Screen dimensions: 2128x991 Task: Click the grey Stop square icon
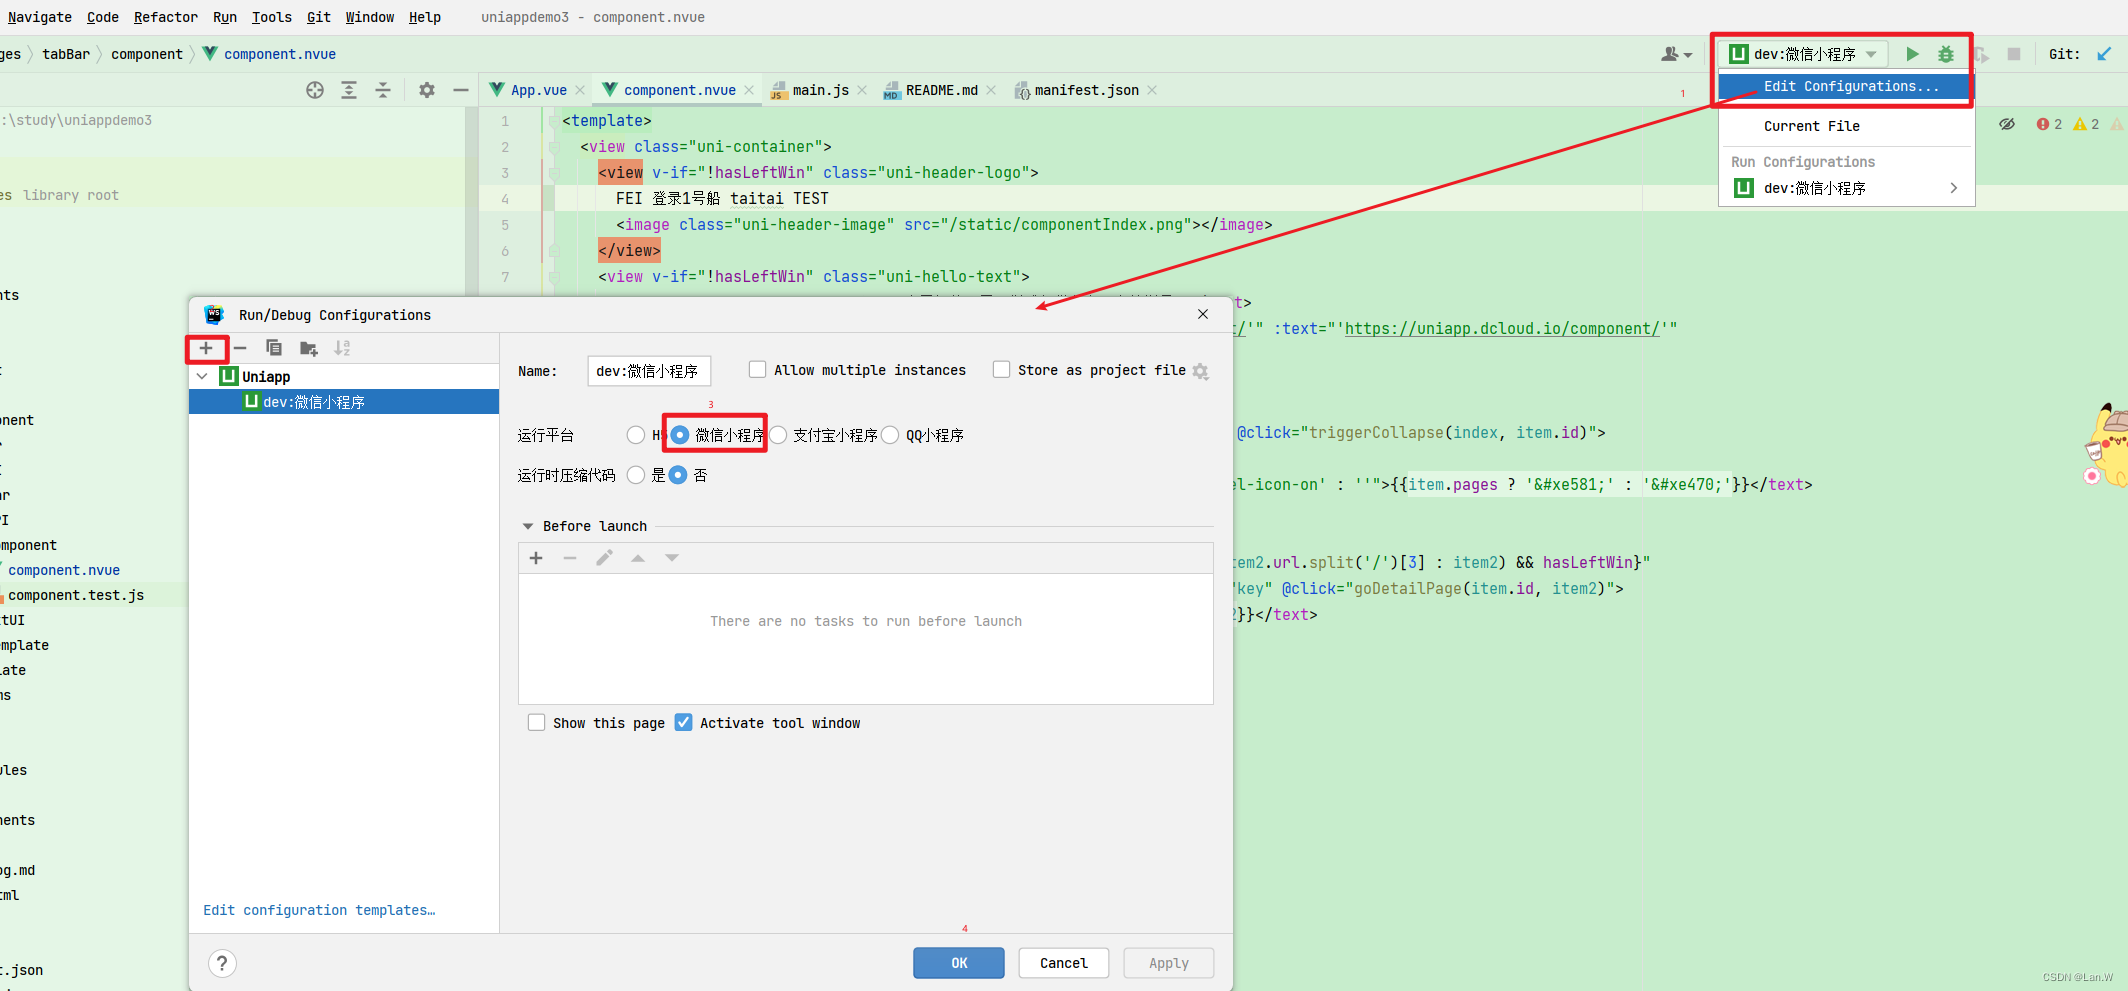tap(2014, 54)
